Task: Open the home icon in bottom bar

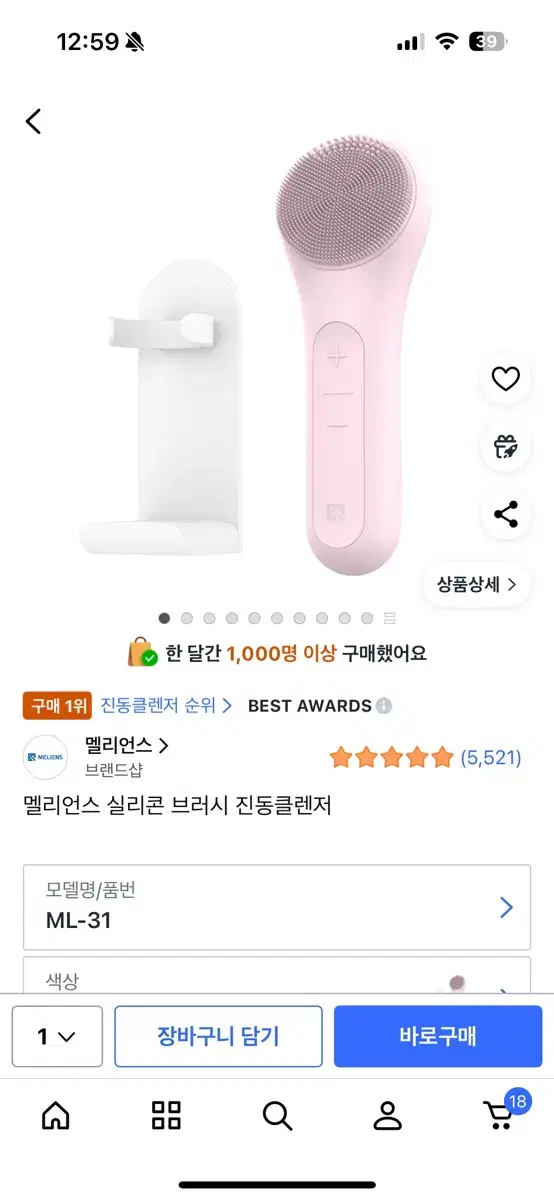Action: (x=56, y=1115)
